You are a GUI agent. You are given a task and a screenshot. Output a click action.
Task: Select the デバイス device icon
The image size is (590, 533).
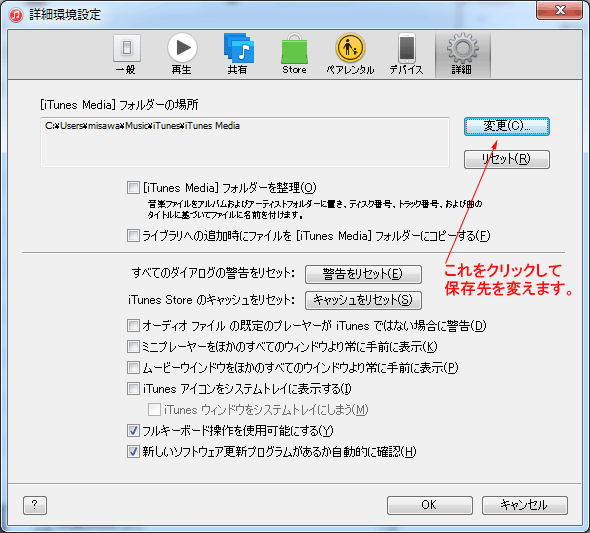coord(407,48)
